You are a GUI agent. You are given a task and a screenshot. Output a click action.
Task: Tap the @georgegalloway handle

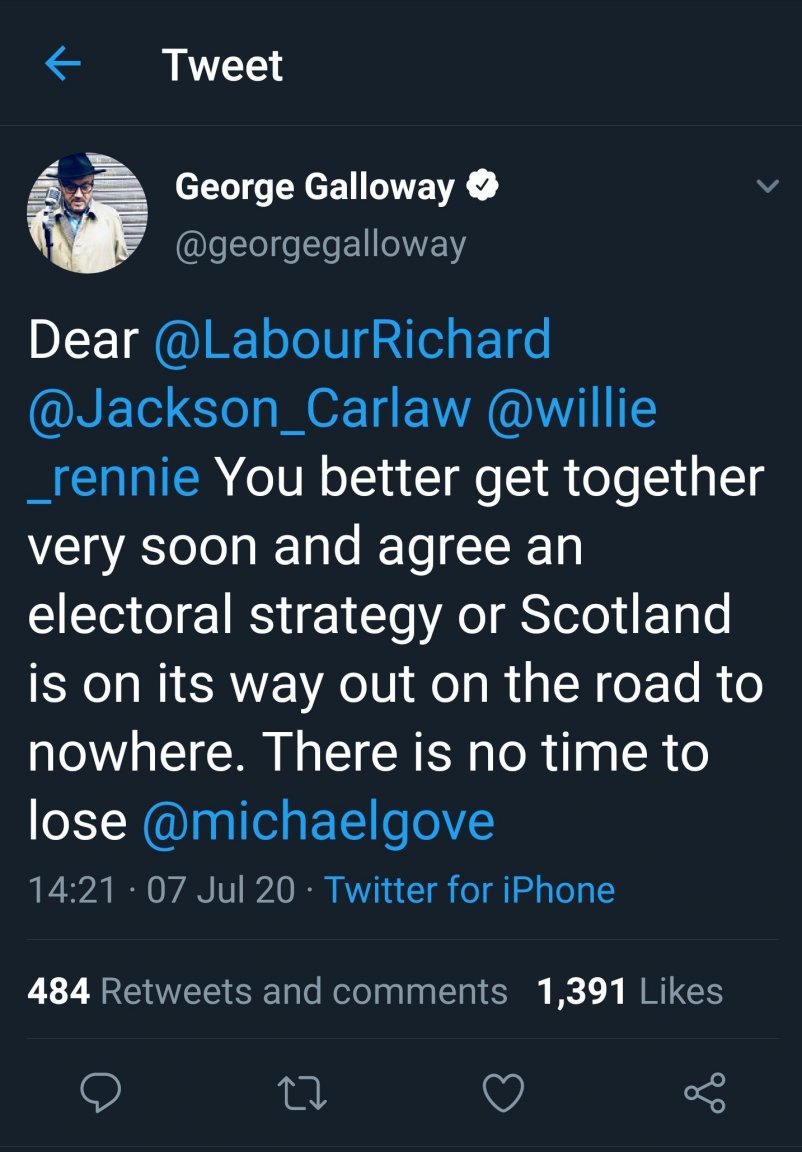(320, 244)
